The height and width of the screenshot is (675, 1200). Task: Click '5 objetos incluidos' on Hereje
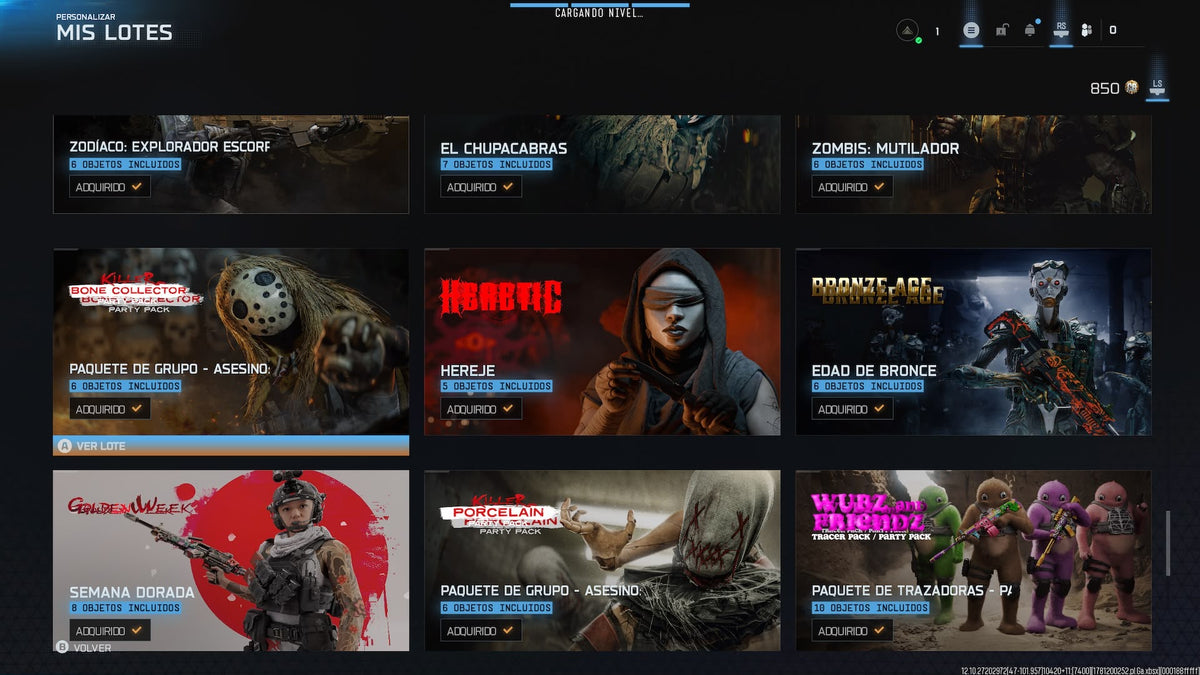coord(496,387)
